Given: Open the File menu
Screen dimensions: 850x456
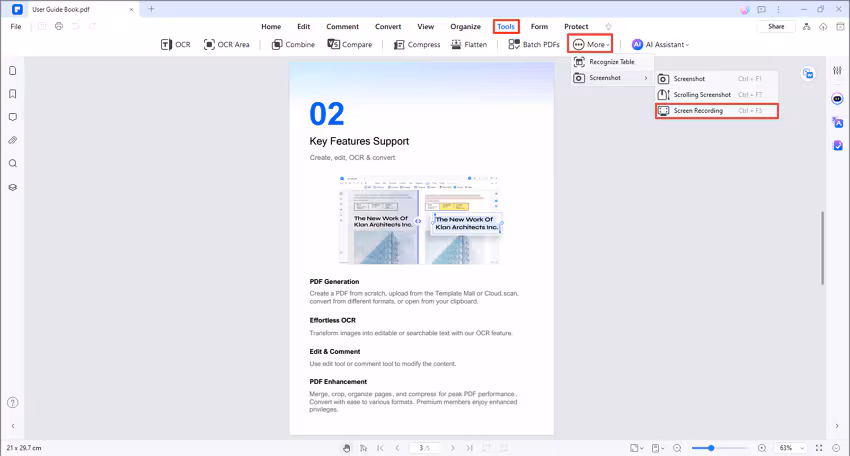Looking at the screenshot, I should (16, 26).
